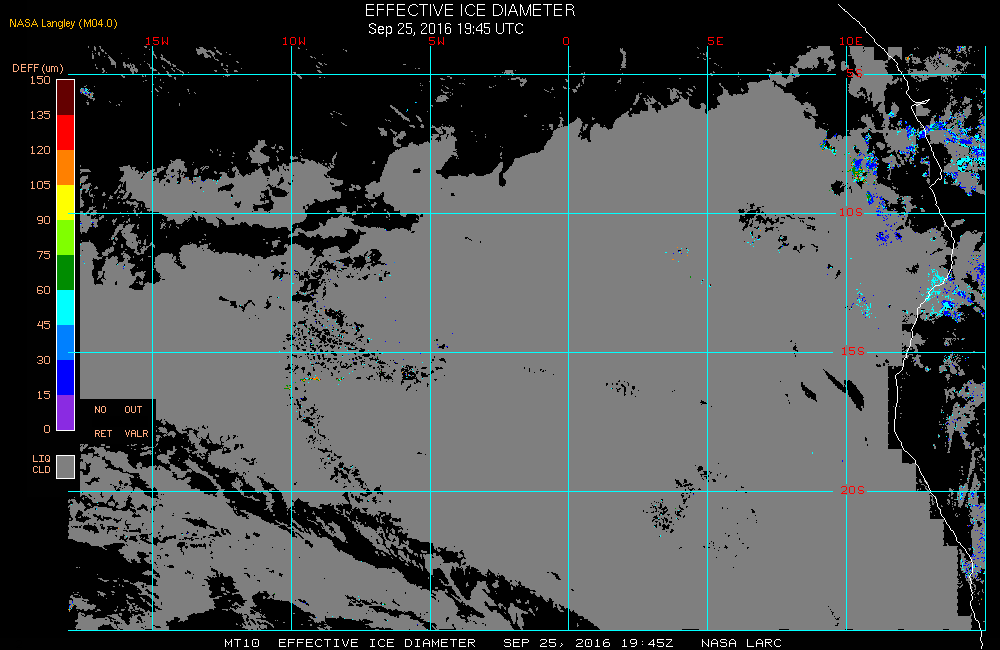1000x650 pixels.
Task: Click the orange 105-120 color band
Action: click(x=66, y=167)
